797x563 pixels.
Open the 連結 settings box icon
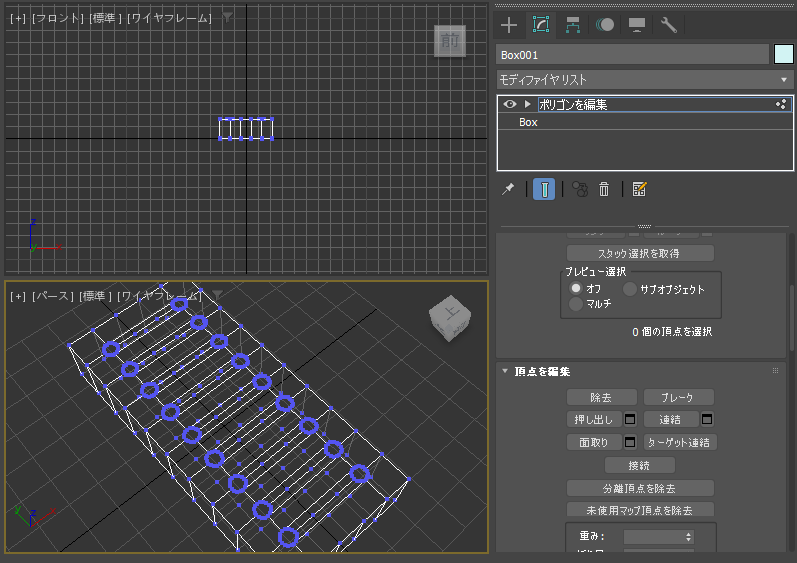pyautogui.click(x=707, y=420)
